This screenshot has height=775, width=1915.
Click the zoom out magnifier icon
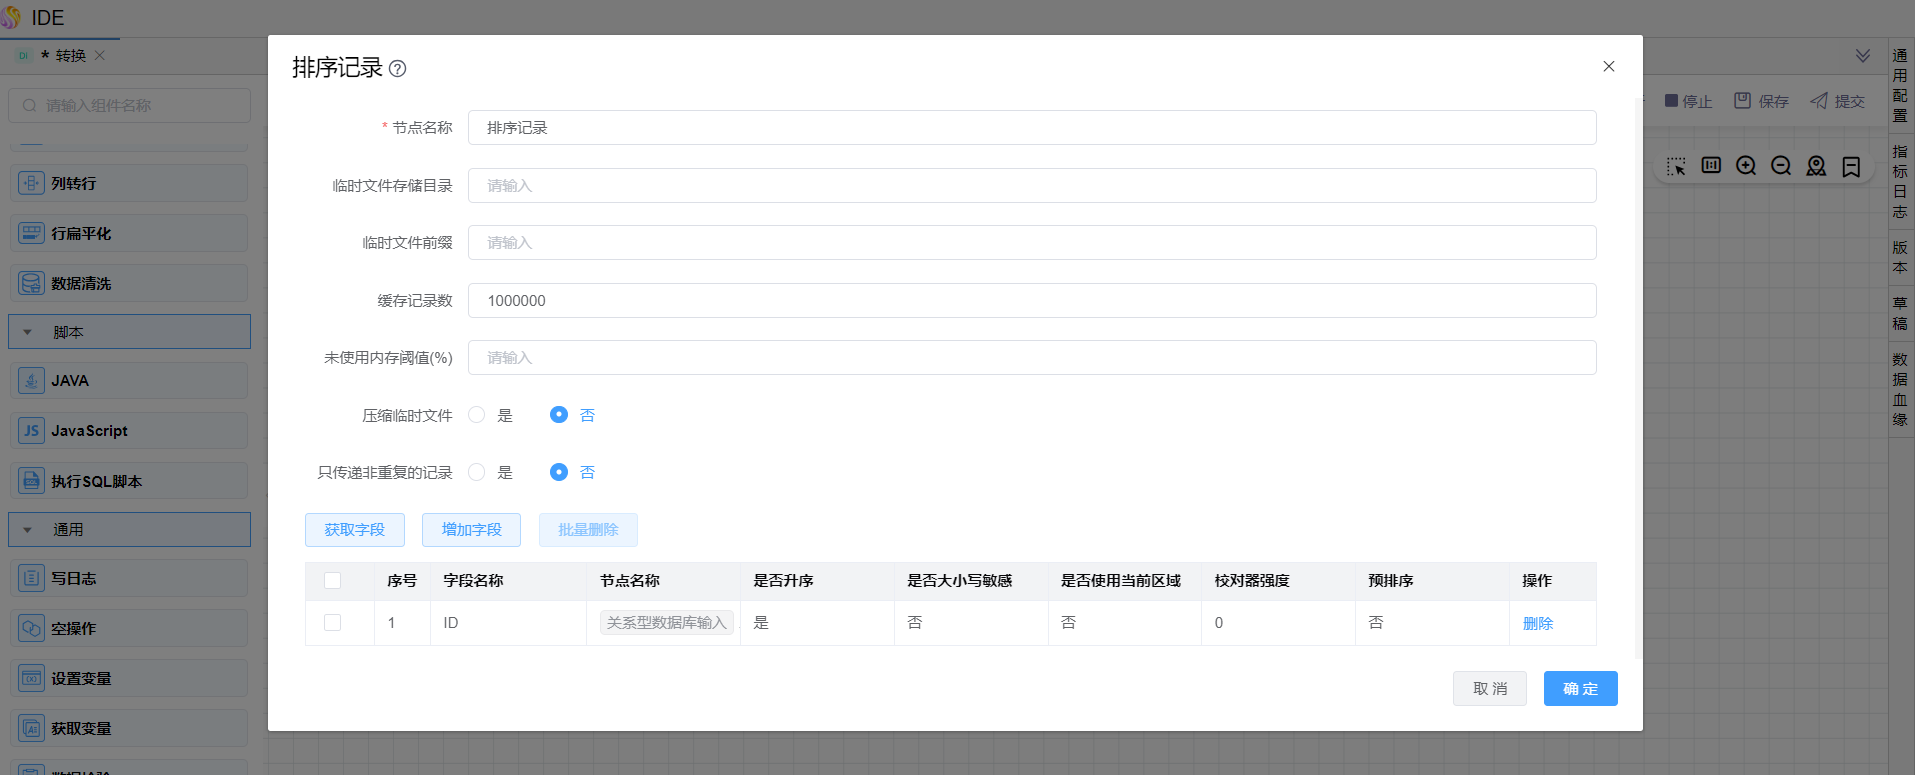tap(1781, 166)
